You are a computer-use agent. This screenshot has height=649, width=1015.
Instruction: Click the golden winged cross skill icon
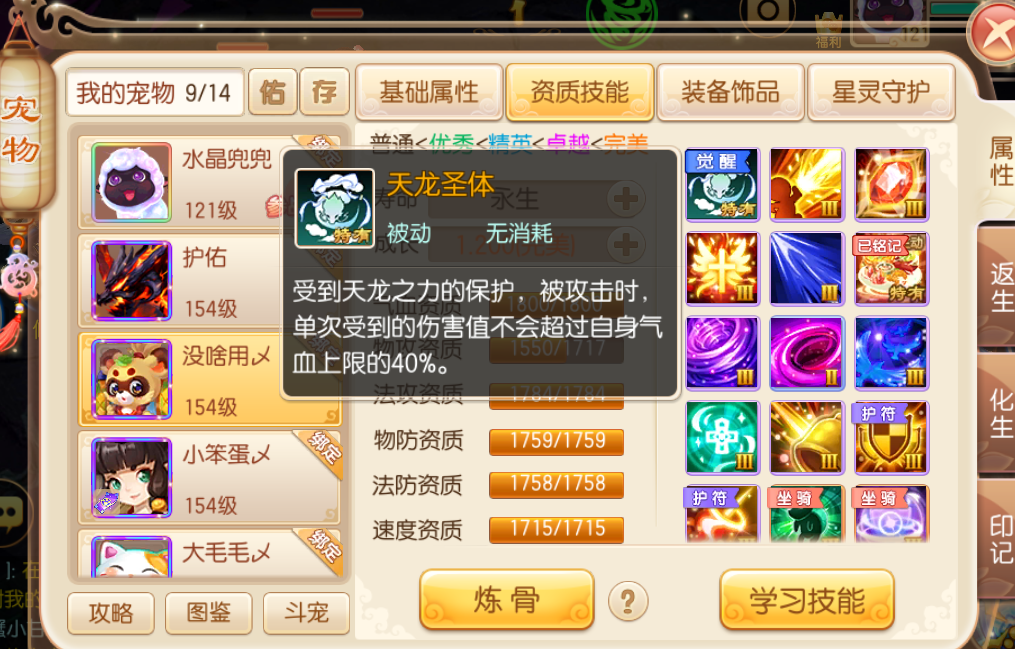click(721, 269)
